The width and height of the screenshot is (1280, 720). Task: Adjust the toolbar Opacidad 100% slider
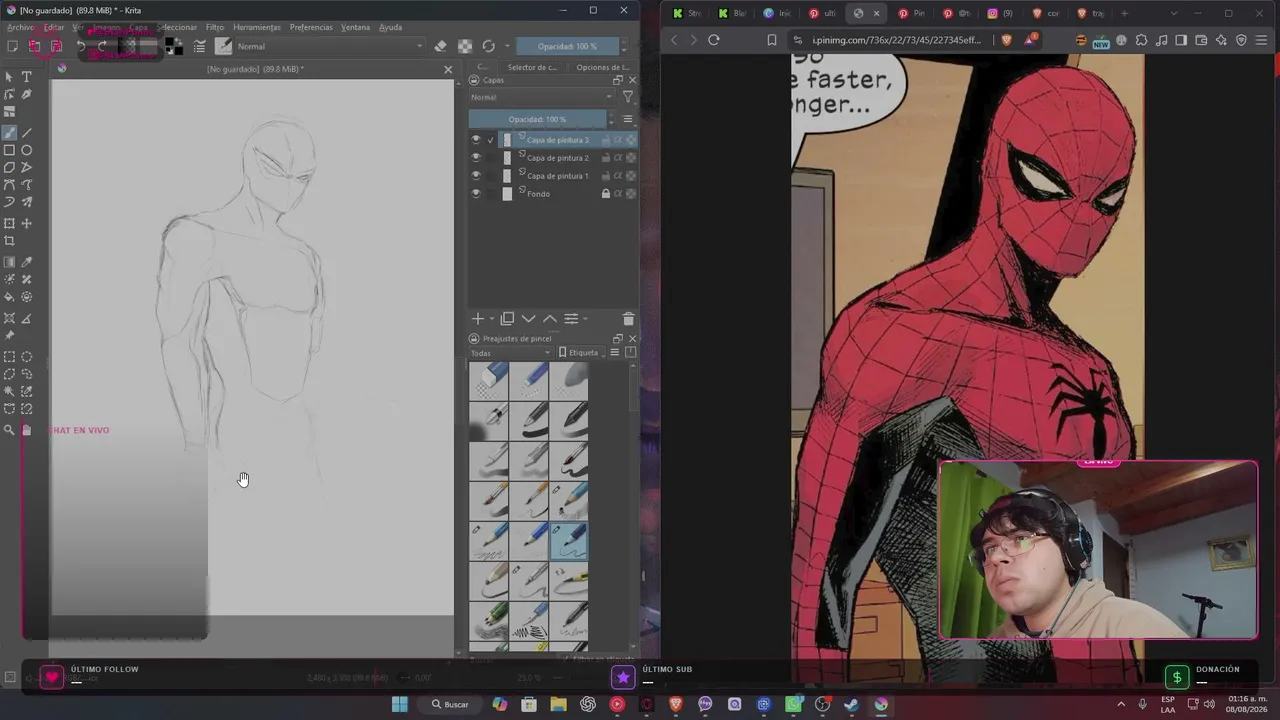coord(567,46)
